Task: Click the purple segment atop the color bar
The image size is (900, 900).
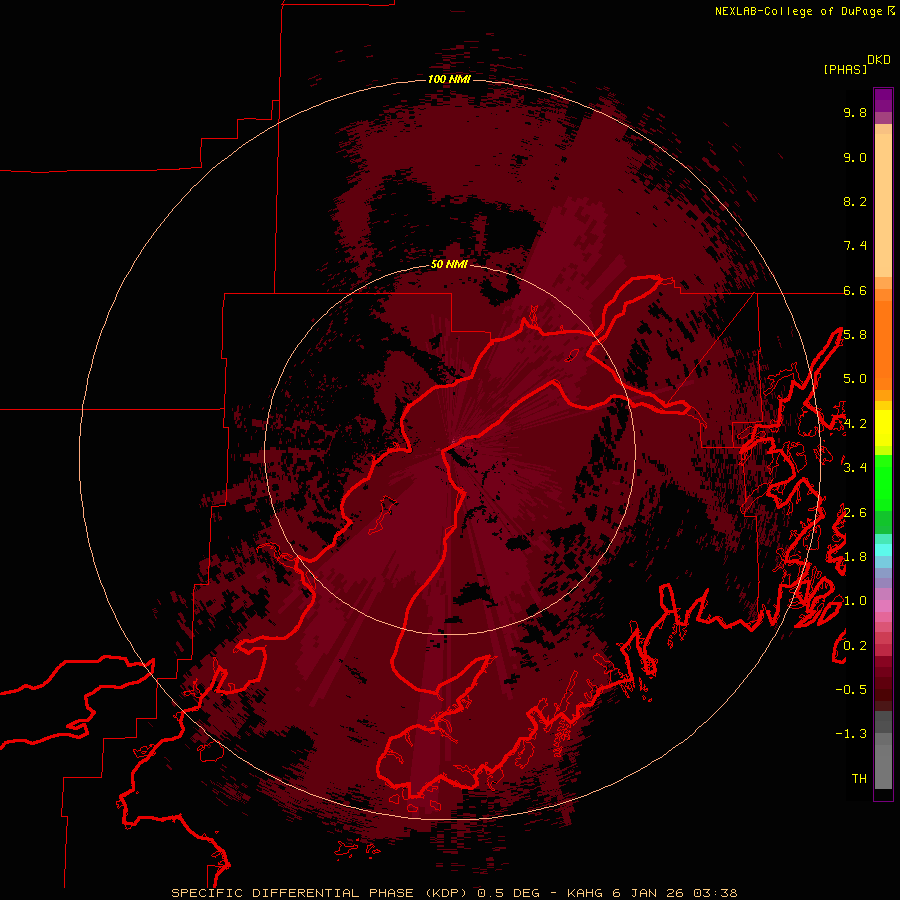Action: 883,100
